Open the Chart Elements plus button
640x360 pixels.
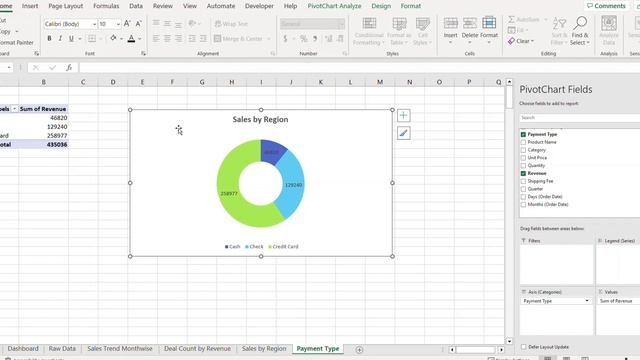(403, 116)
